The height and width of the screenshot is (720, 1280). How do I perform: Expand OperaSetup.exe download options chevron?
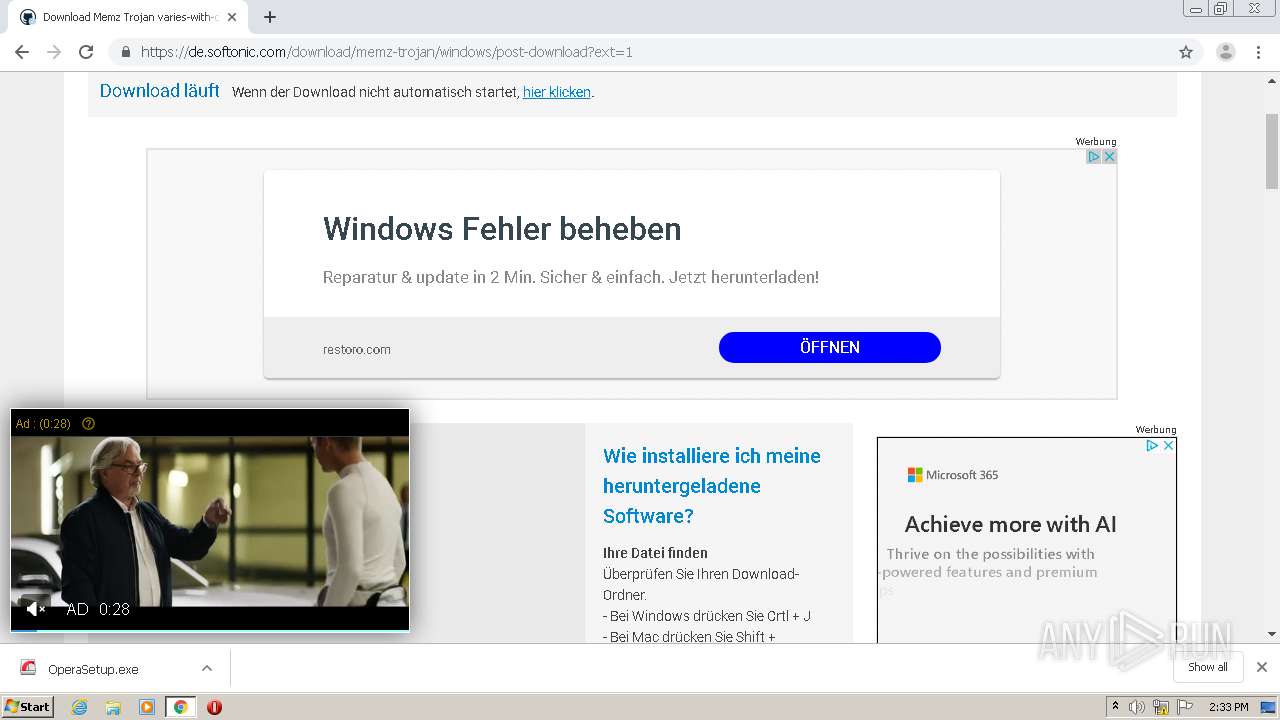pos(206,668)
